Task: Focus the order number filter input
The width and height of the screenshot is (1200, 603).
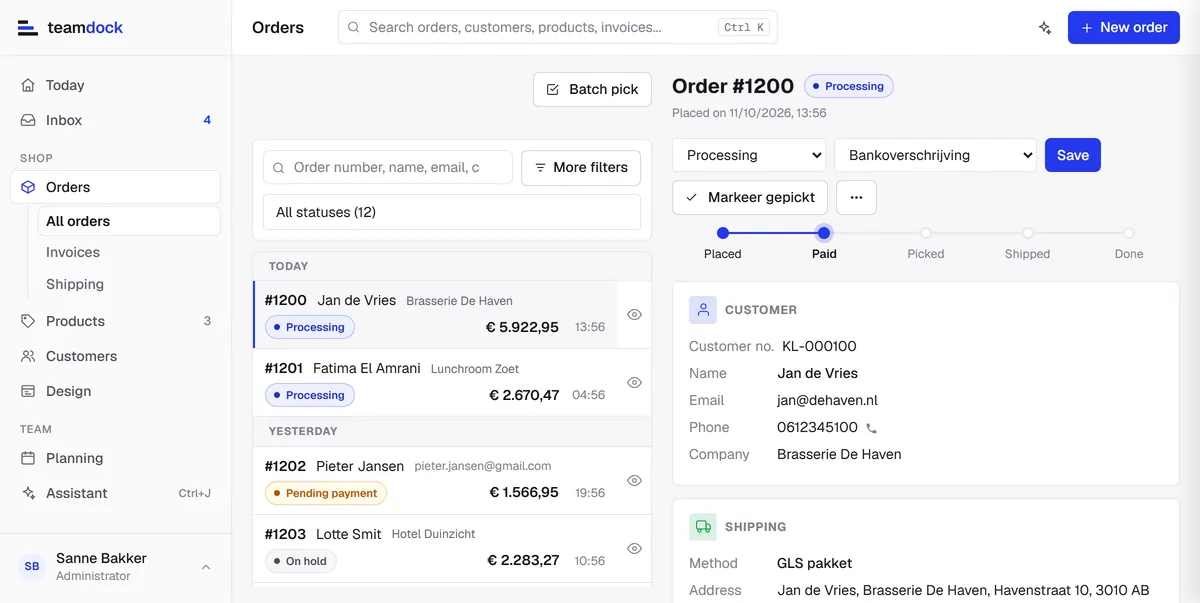Action: [388, 167]
